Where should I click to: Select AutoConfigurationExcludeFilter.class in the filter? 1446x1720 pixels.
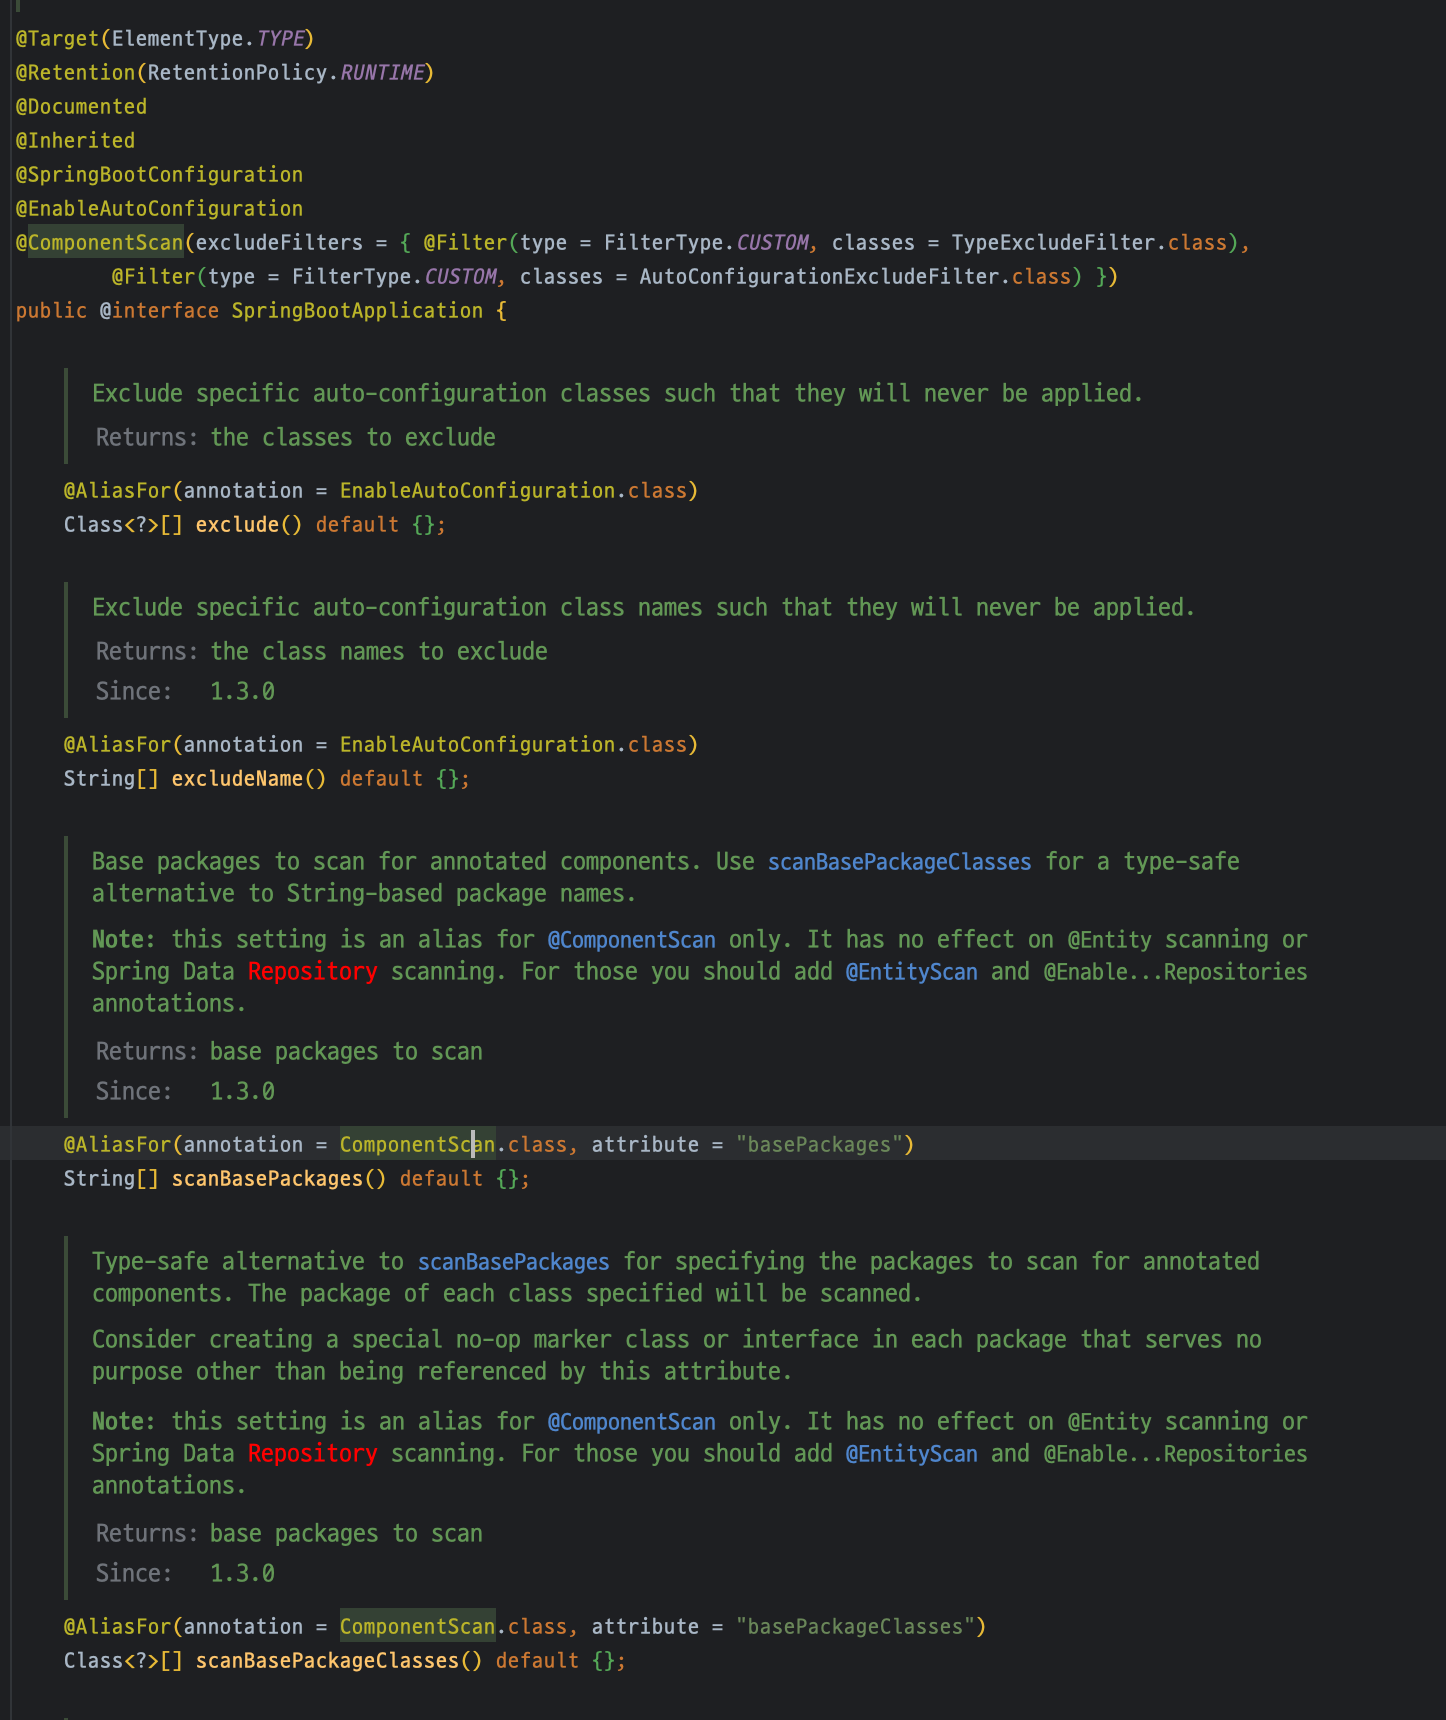click(x=855, y=277)
